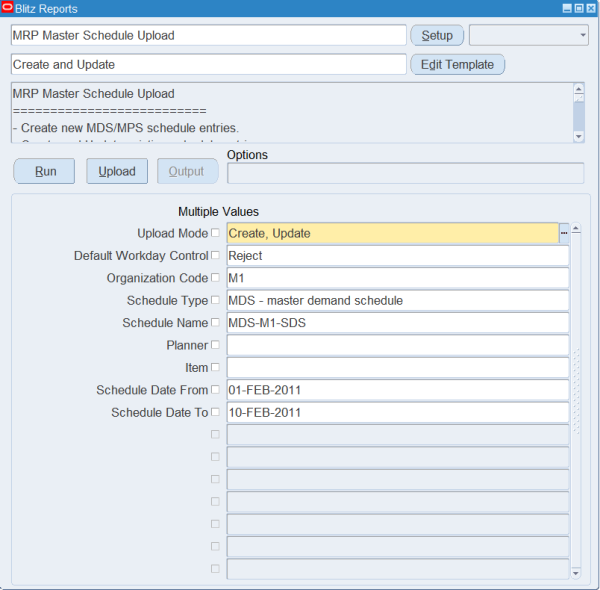Screen dimensions: 600x590
Task: Click the Upload Mode field Create, Update
Action: [393, 233]
